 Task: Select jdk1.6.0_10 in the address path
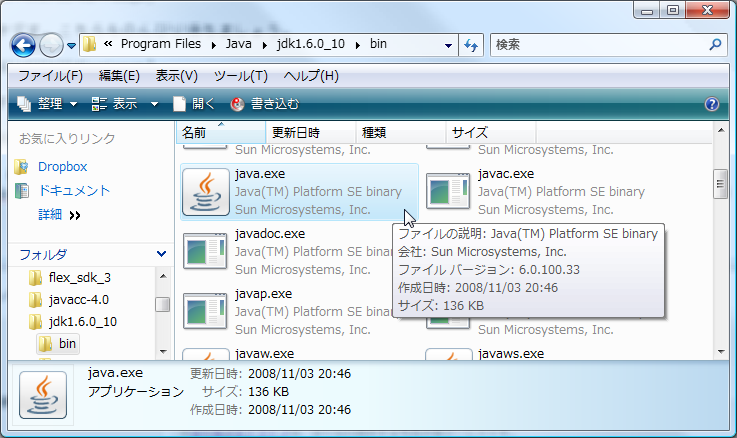pyautogui.click(x=311, y=44)
